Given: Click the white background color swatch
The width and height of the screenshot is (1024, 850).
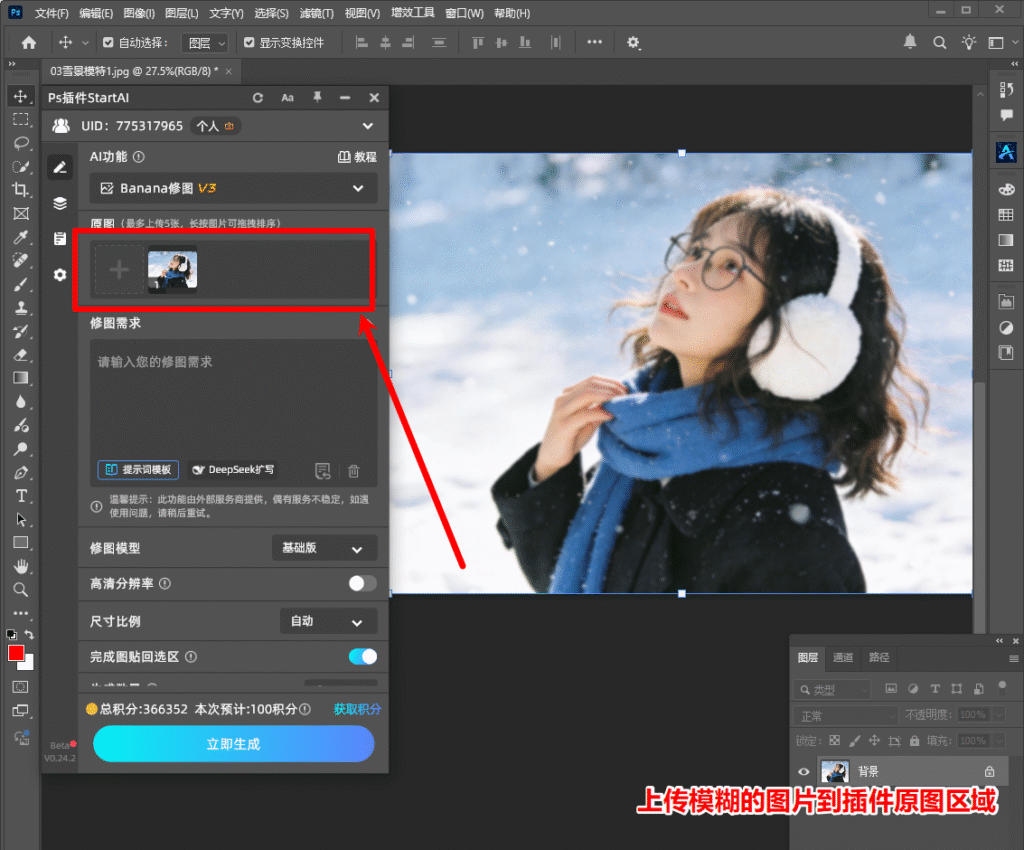Looking at the screenshot, I should pos(28,665).
